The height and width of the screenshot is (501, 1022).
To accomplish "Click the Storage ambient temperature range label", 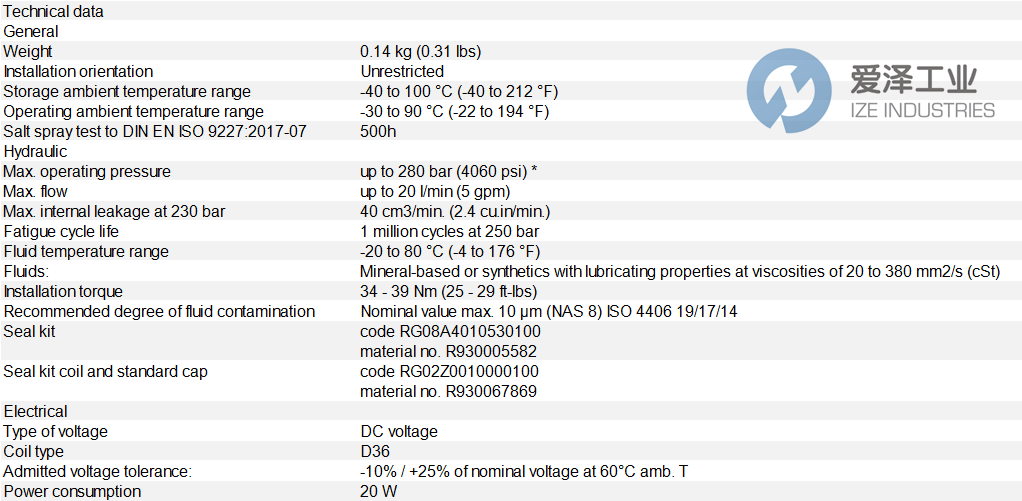I will [x=127, y=91].
